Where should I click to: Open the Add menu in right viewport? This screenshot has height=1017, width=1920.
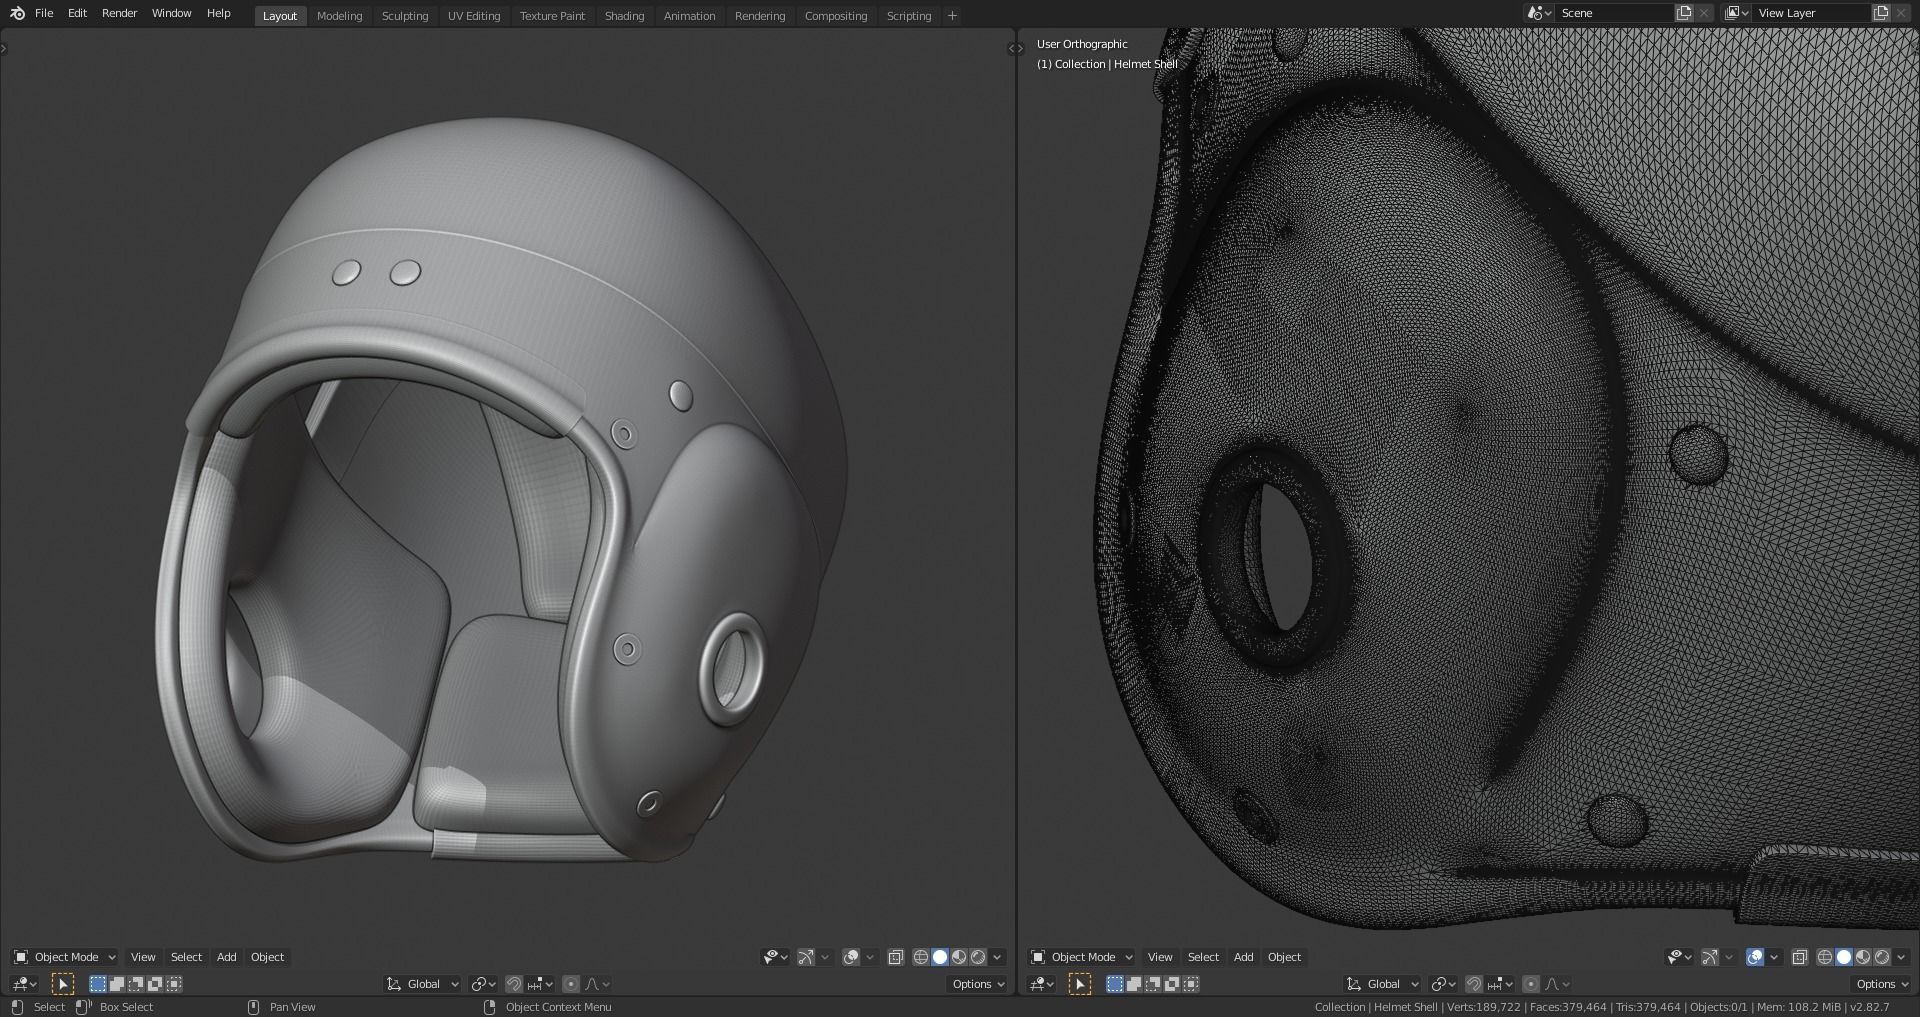coord(1243,957)
